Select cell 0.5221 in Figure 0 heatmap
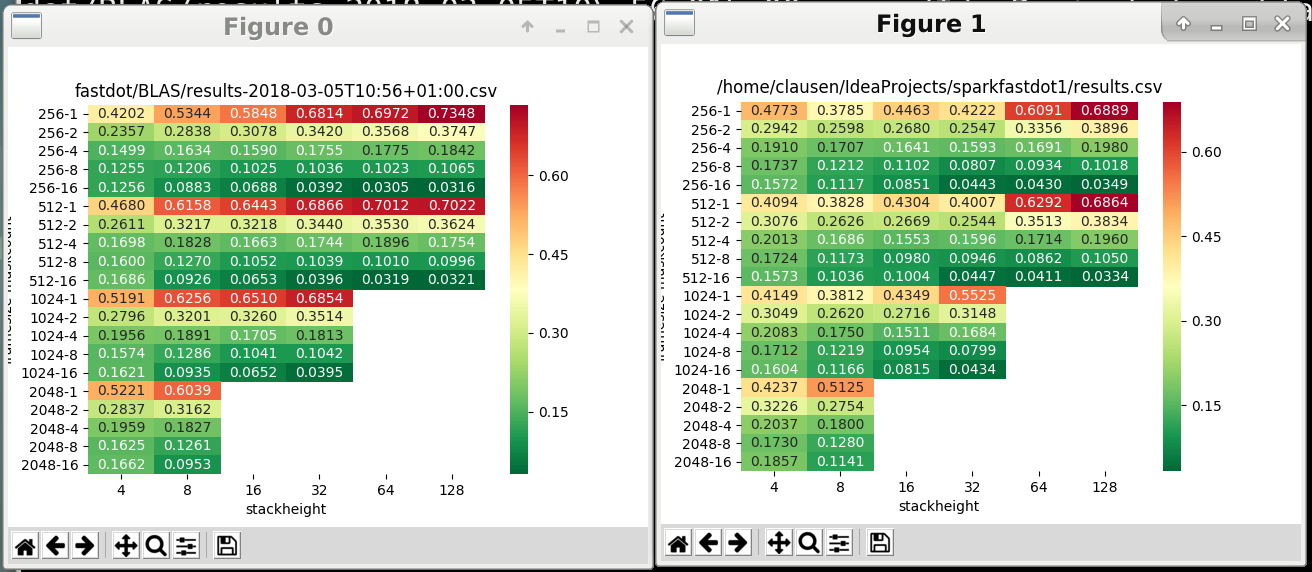Viewport: 1312px width, 572px height. (x=121, y=391)
